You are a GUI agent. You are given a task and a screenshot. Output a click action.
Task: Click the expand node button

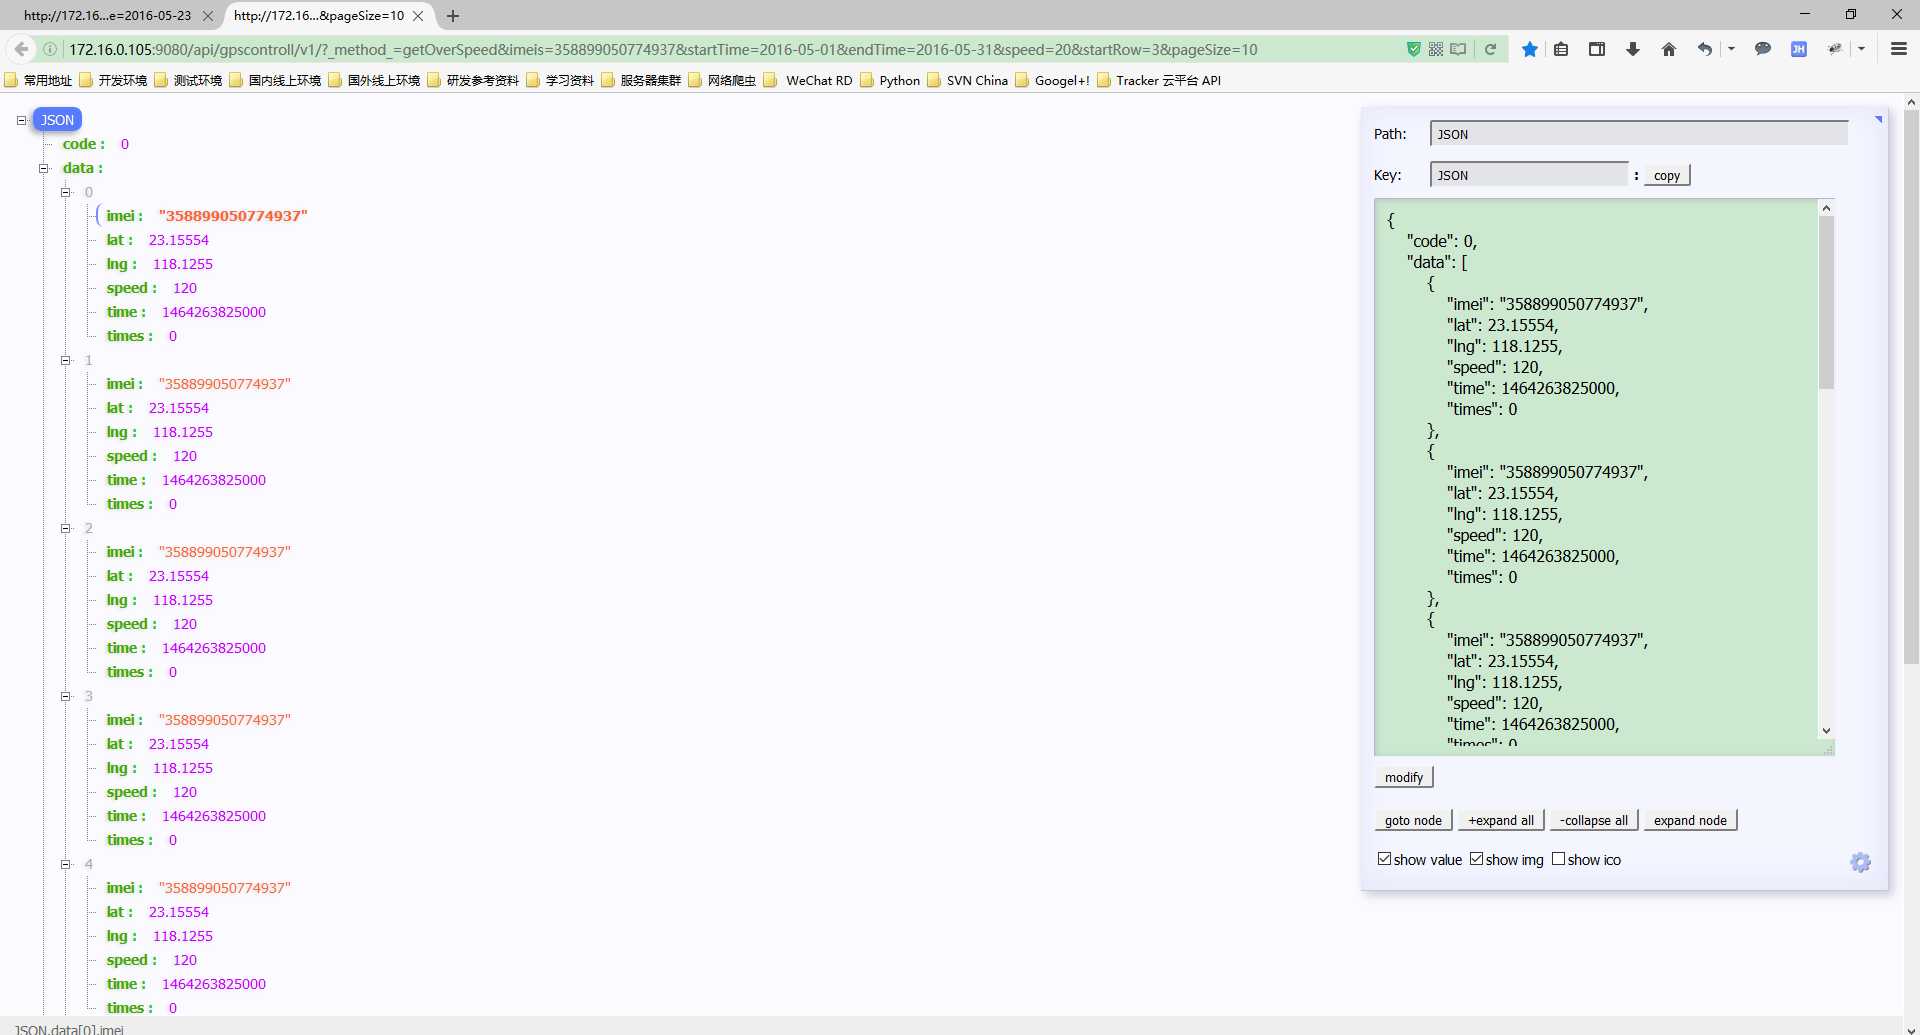pyautogui.click(x=1690, y=820)
